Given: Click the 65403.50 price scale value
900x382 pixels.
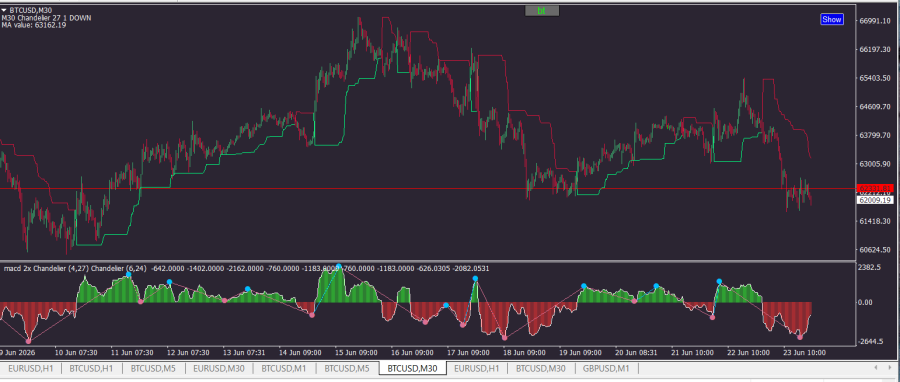Looking at the screenshot, I should coord(874,78).
